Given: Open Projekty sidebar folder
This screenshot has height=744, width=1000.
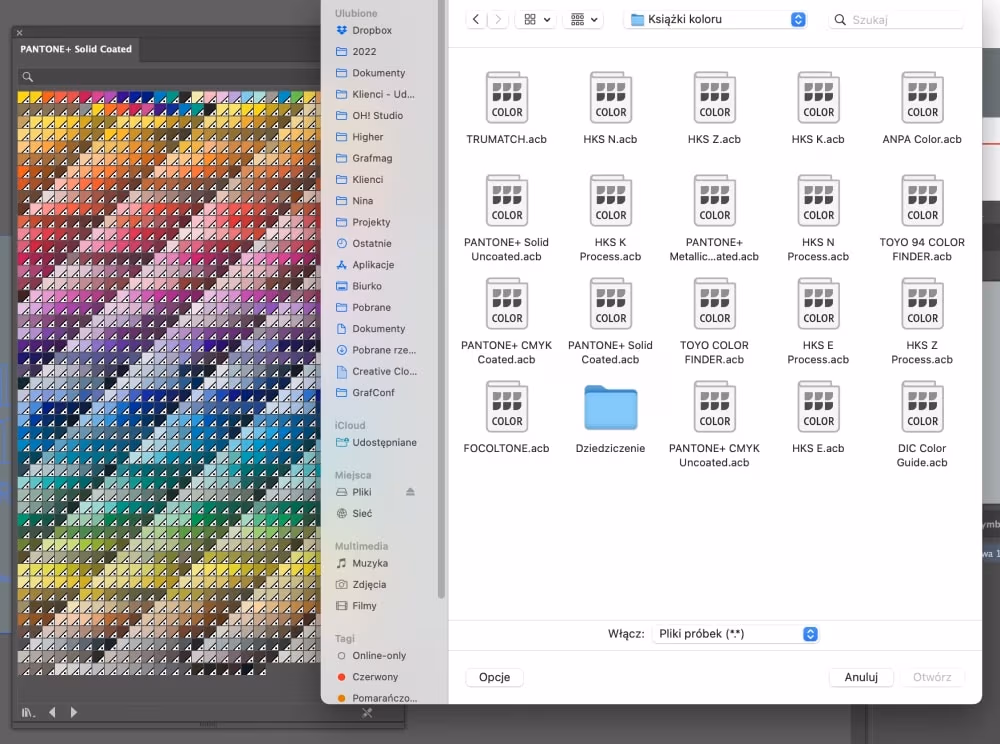Looking at the screenshot, I should point(371,222).
